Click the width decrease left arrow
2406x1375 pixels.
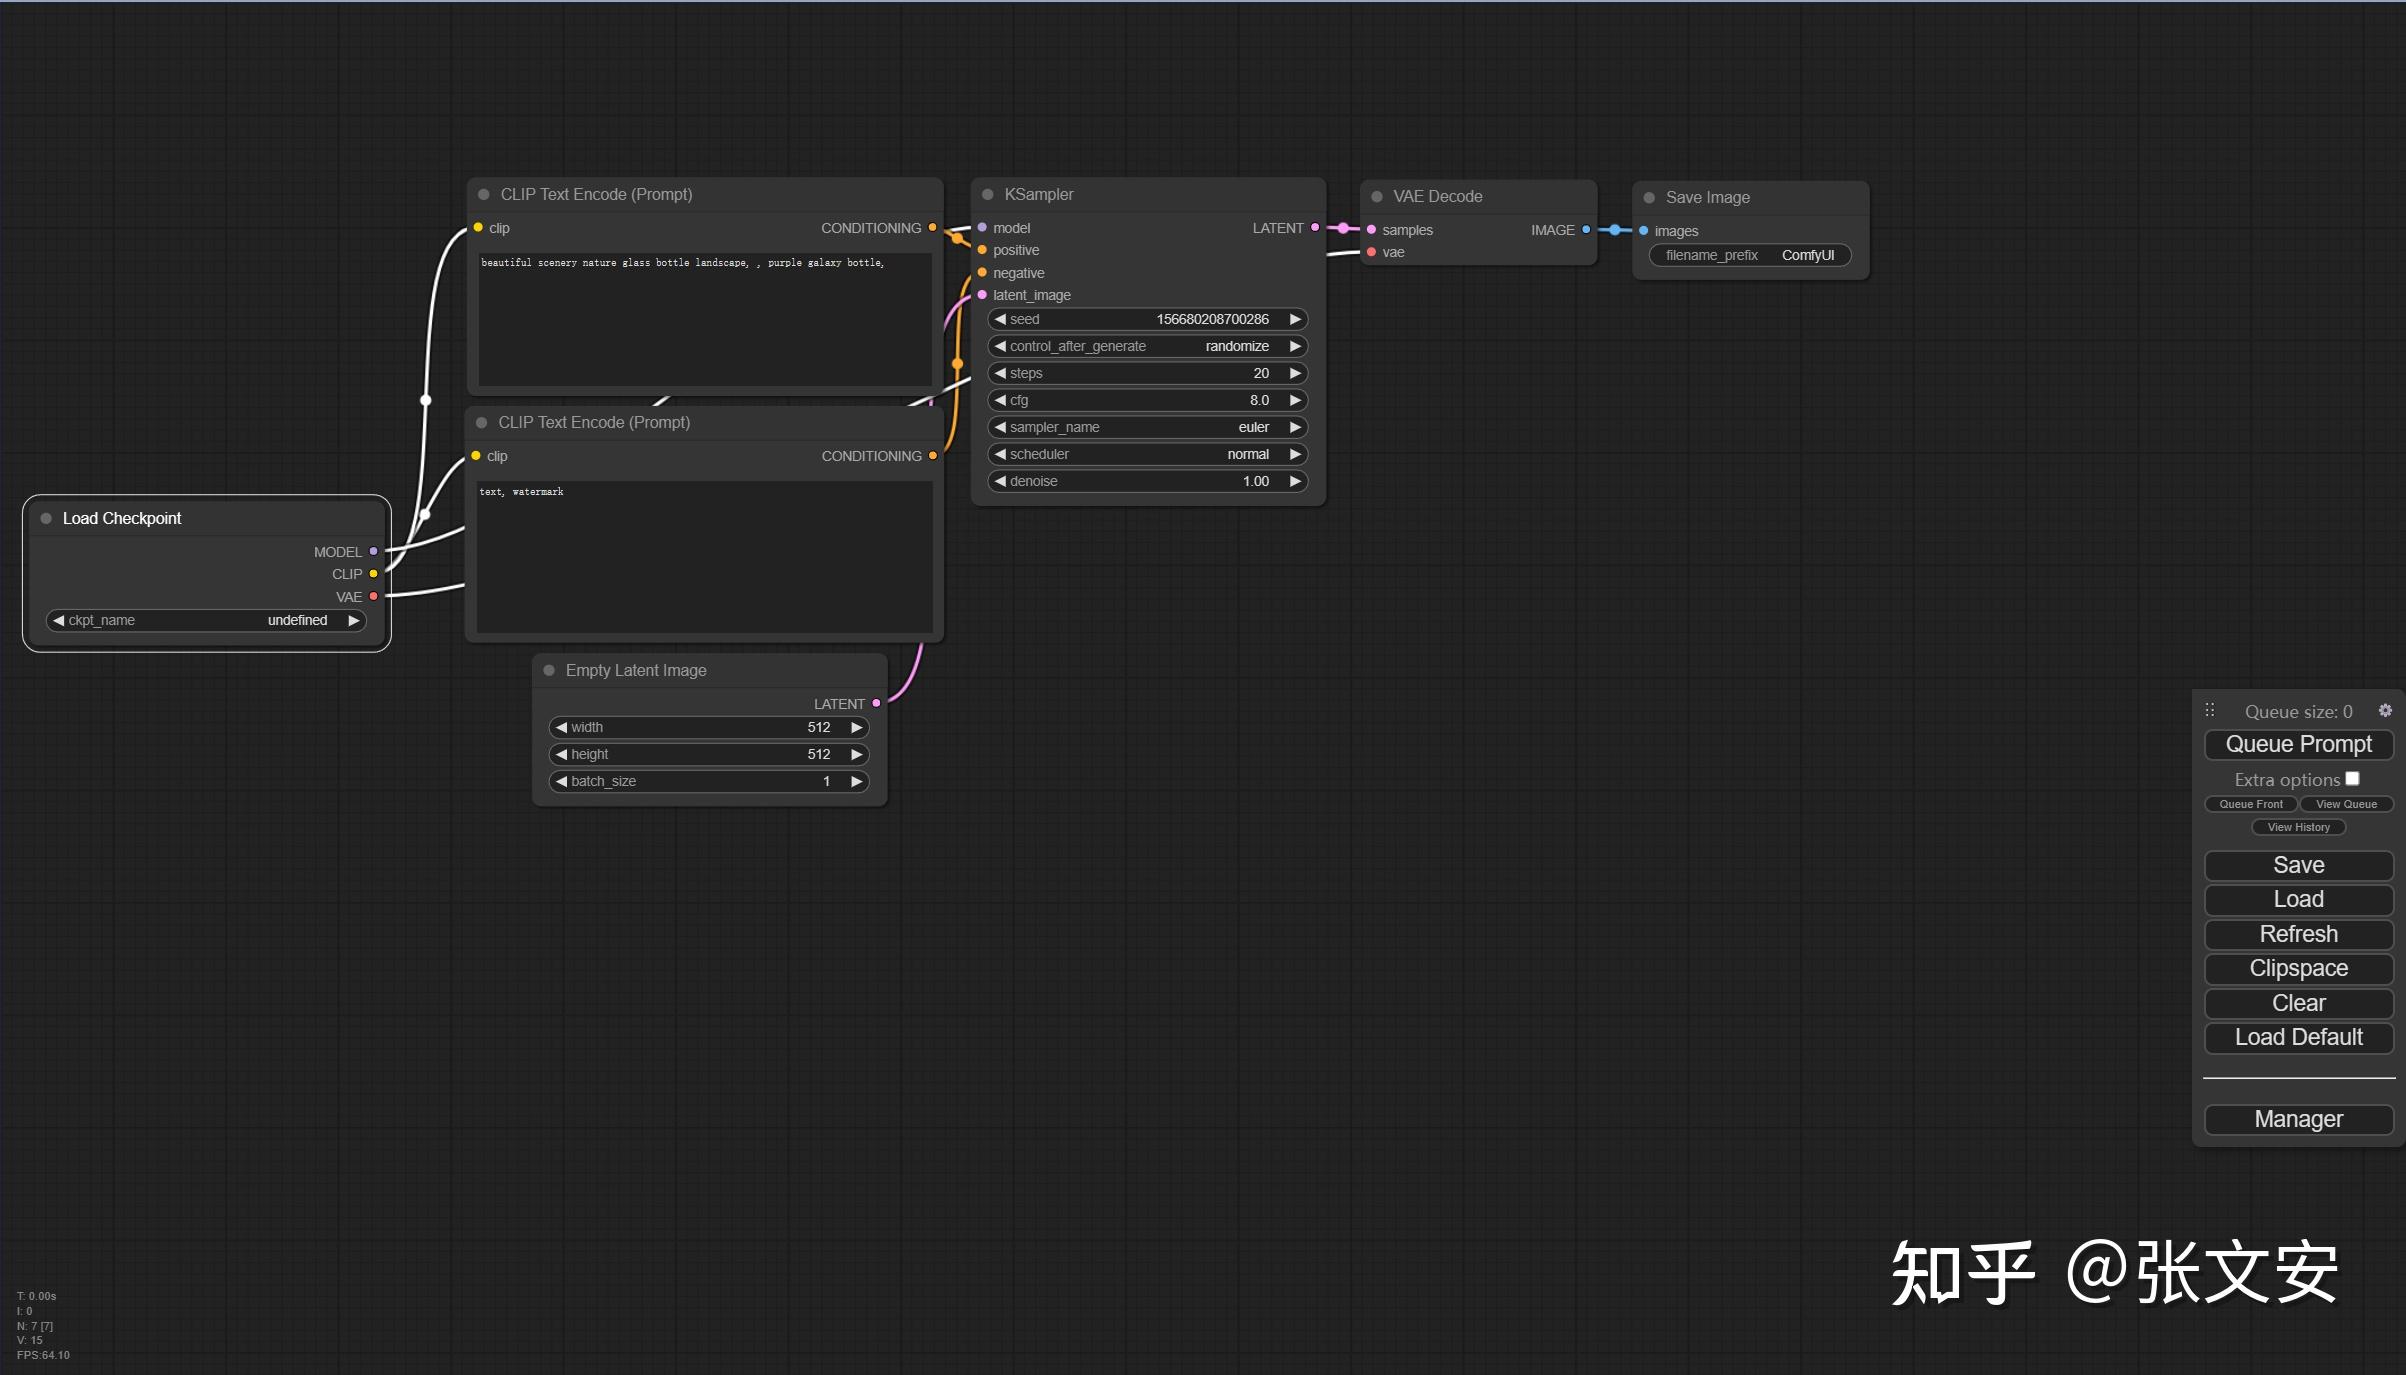pyautogui.click(x=561, y=727)
